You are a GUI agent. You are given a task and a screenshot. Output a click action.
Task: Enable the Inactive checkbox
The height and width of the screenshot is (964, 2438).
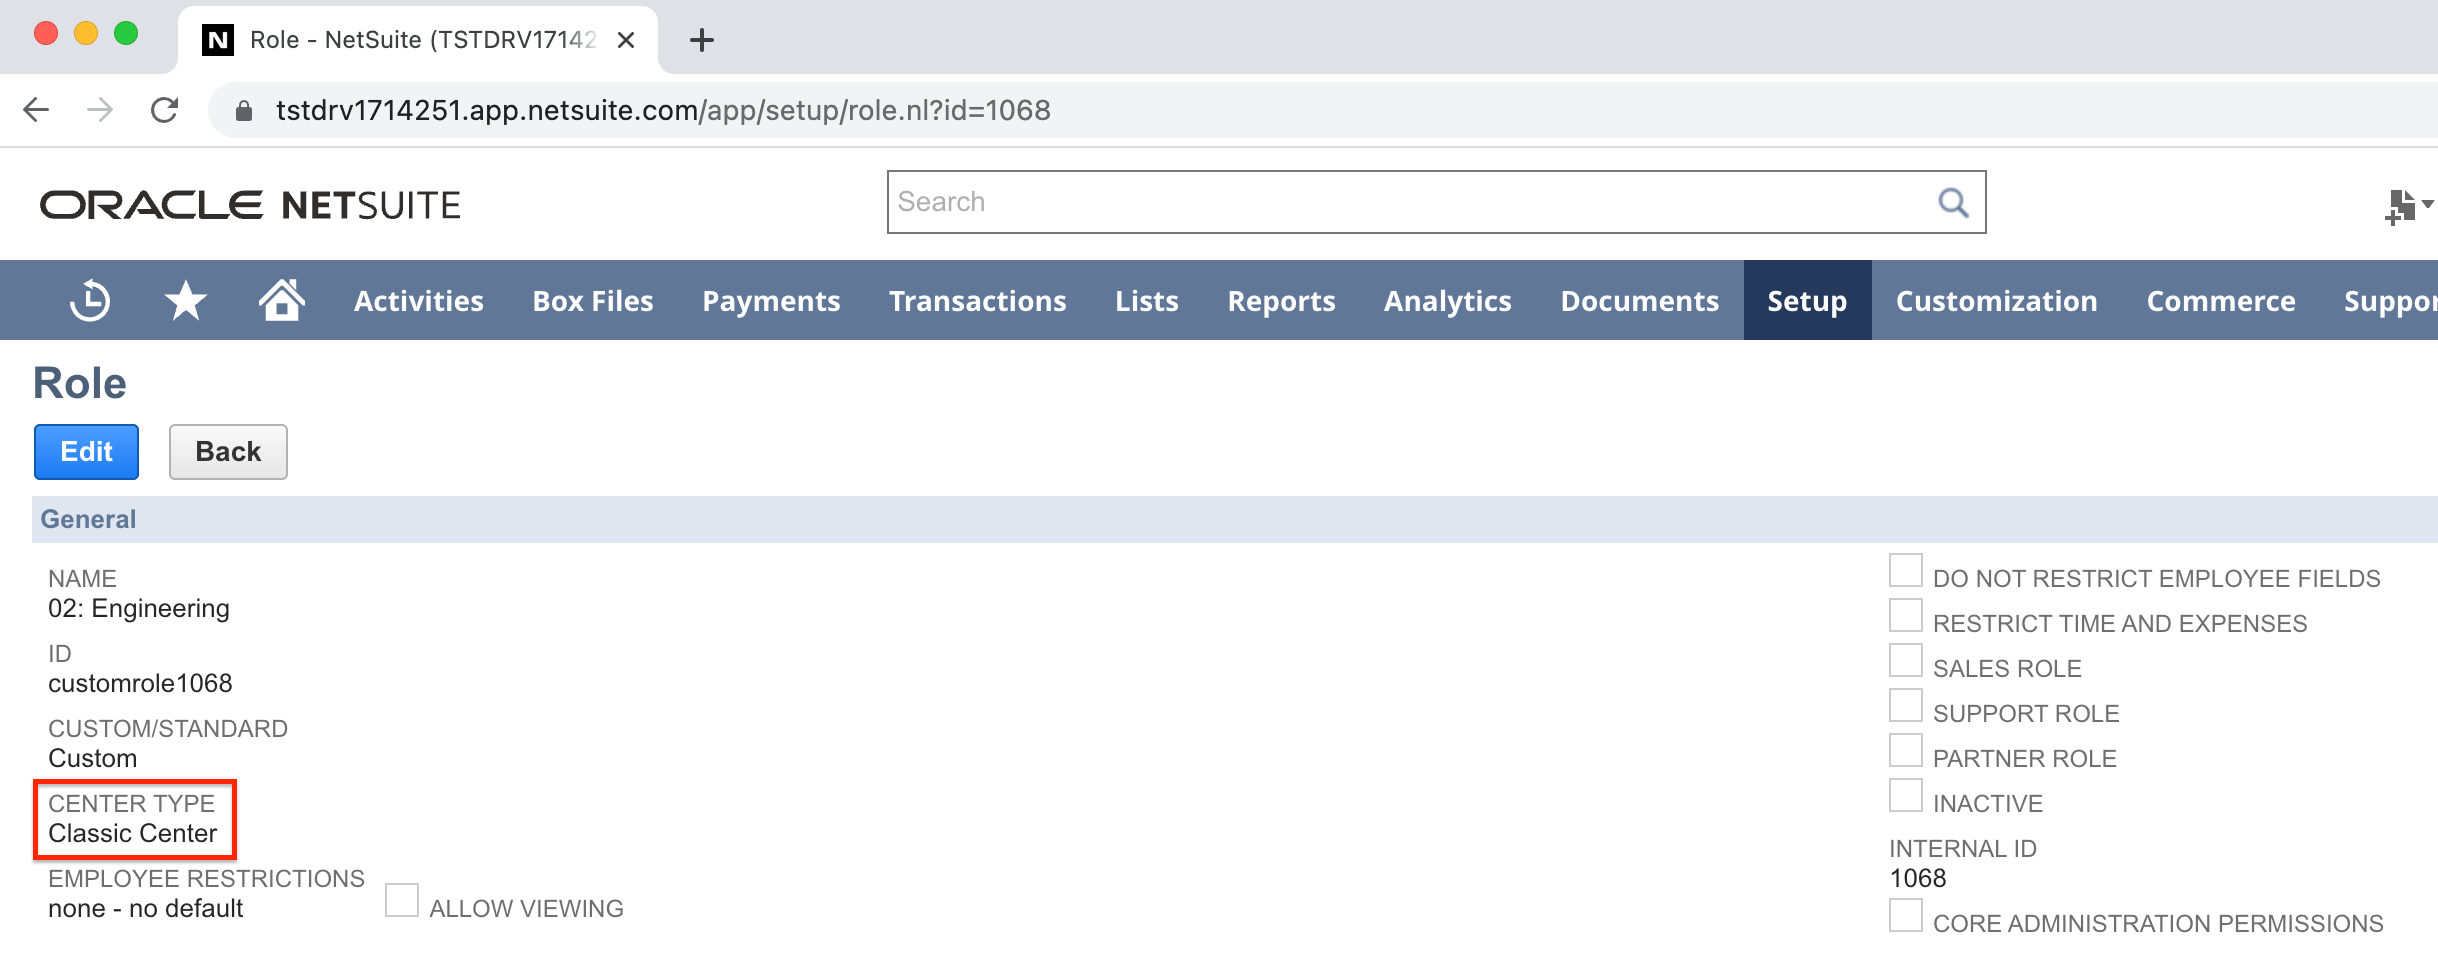1905,796
